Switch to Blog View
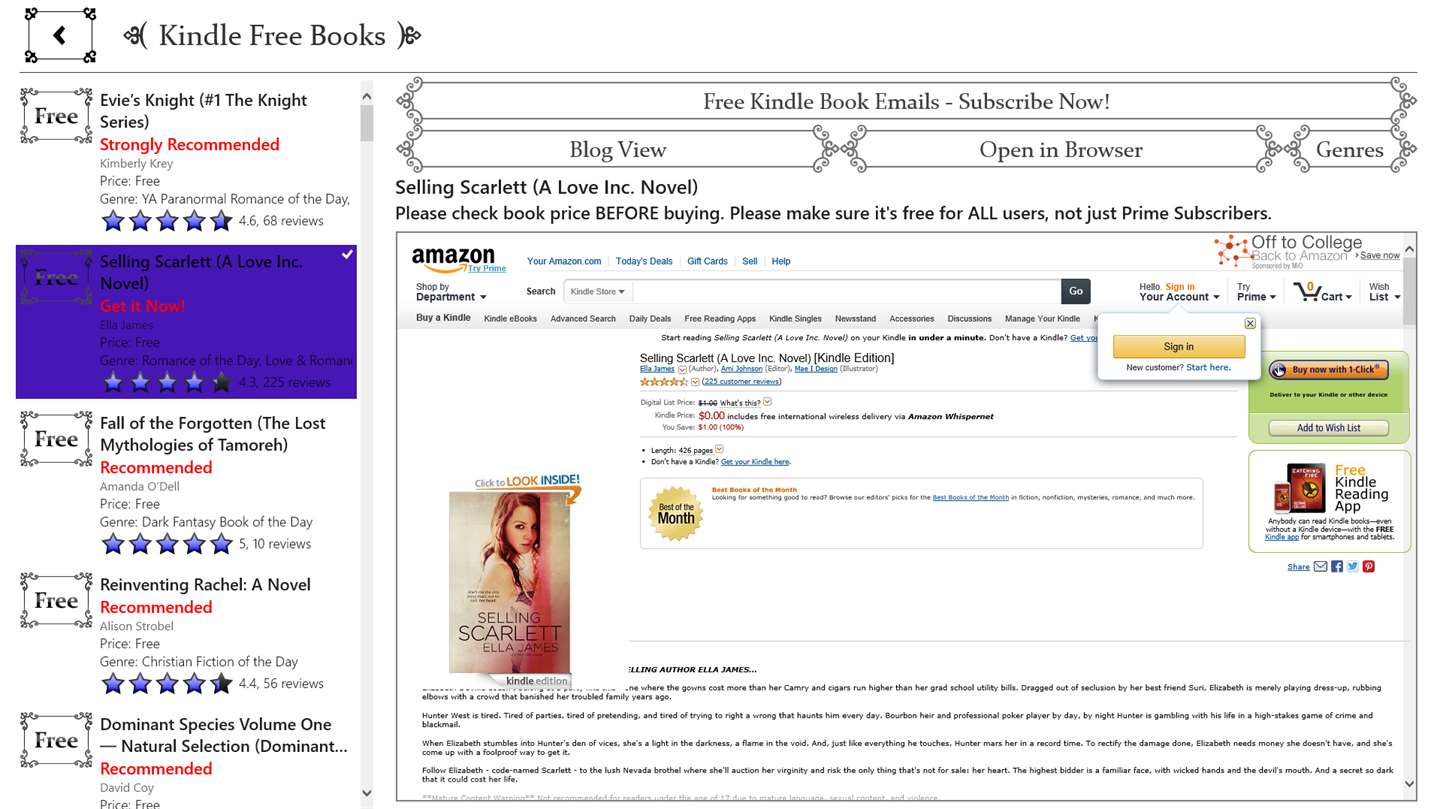 point(618,150)
